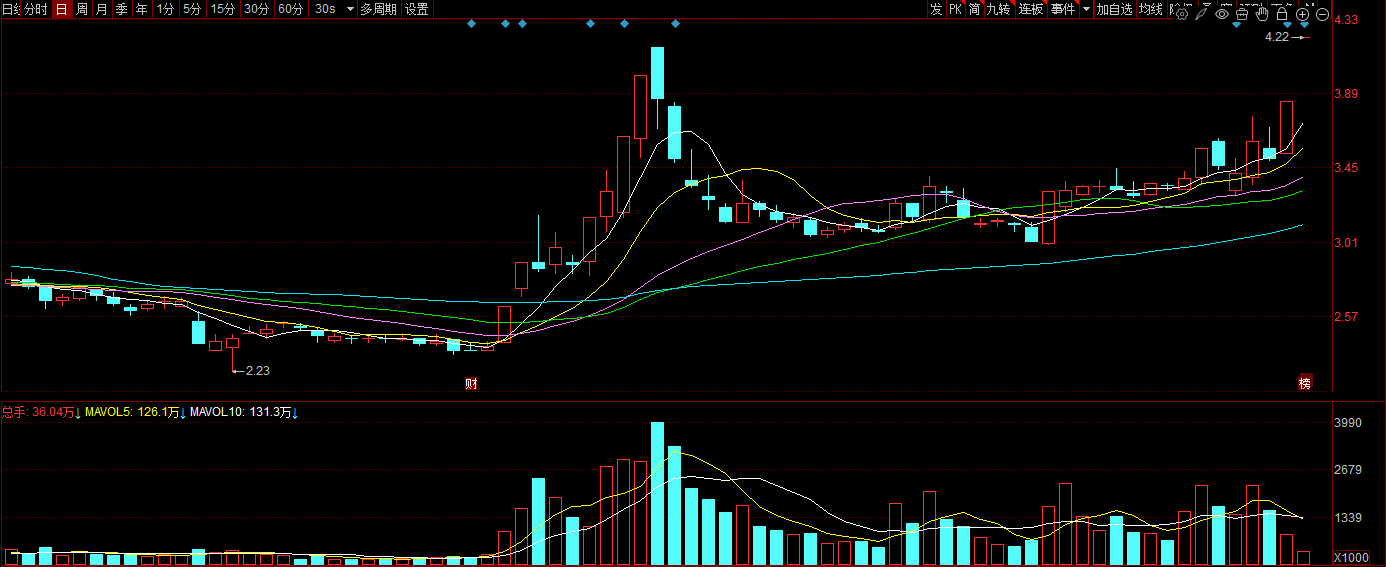Toggle the 九转 indicator button
This screenshot has width=1386, height=567.
pos(999,9)
